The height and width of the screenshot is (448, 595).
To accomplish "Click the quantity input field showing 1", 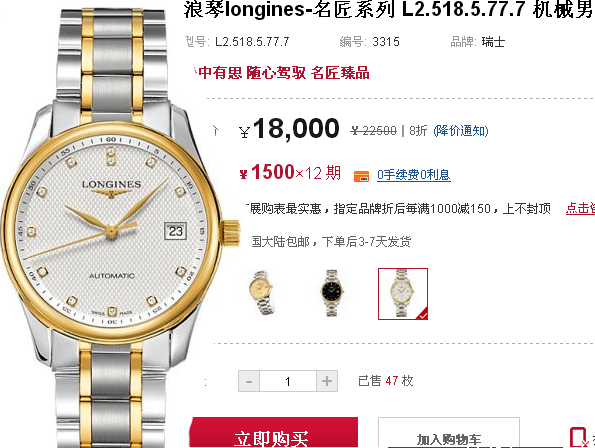I will [x=288, y=381].
